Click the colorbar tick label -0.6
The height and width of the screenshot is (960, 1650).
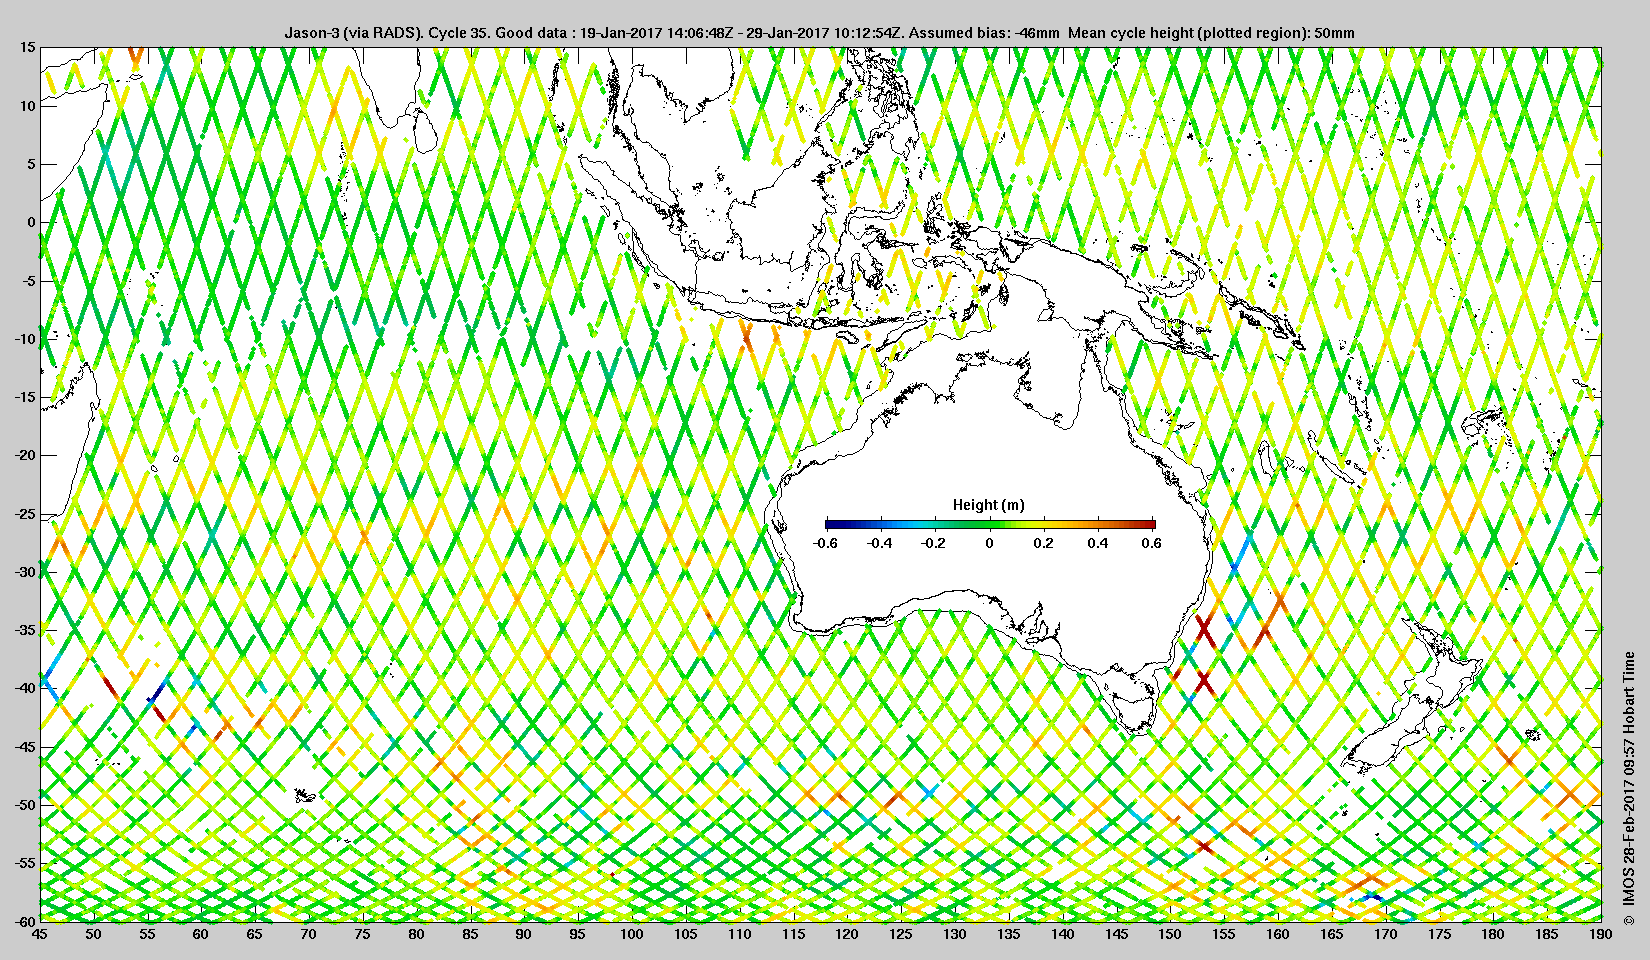(x=825, y=543)
